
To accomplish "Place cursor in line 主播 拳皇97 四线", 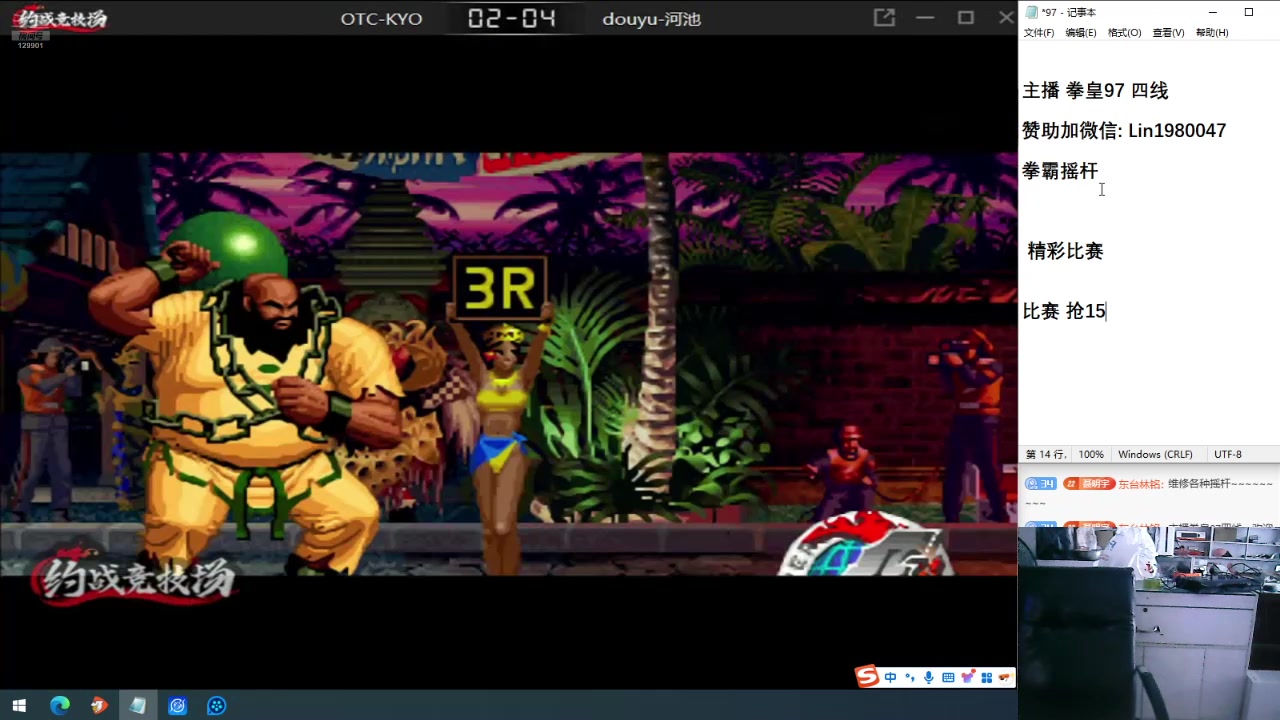I will click(1095, 91).
